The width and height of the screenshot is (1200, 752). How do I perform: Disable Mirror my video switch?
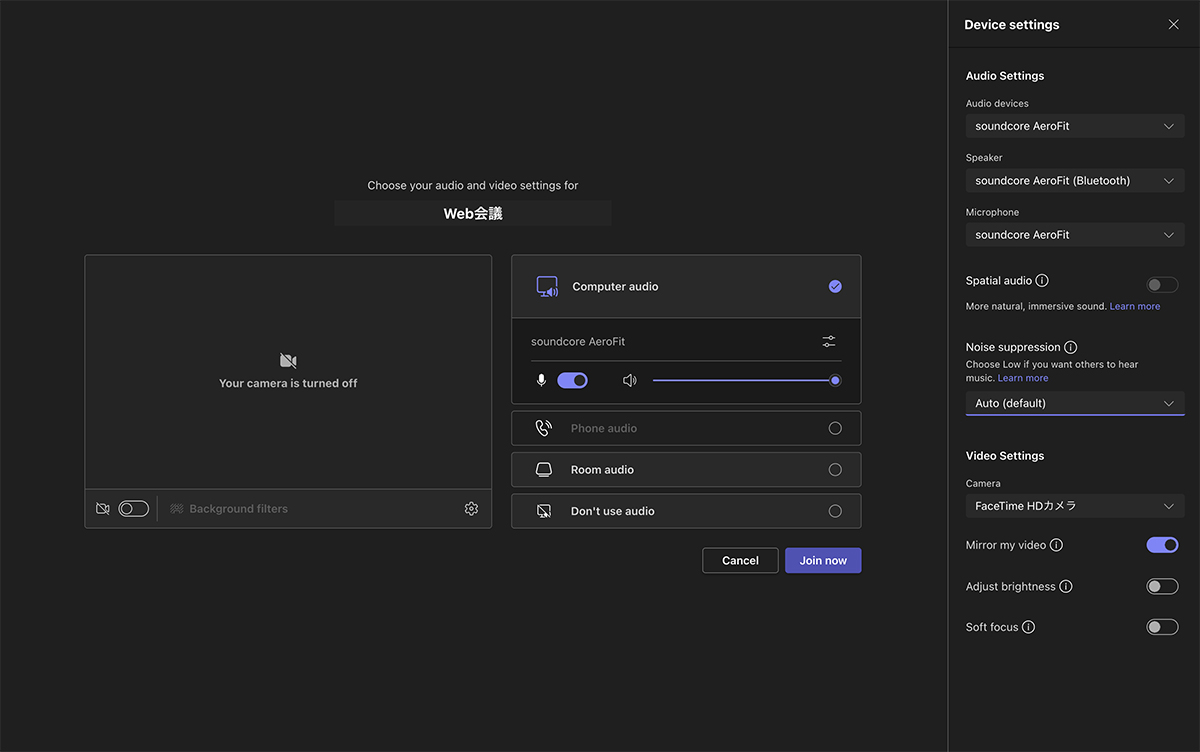point(1162,545)
